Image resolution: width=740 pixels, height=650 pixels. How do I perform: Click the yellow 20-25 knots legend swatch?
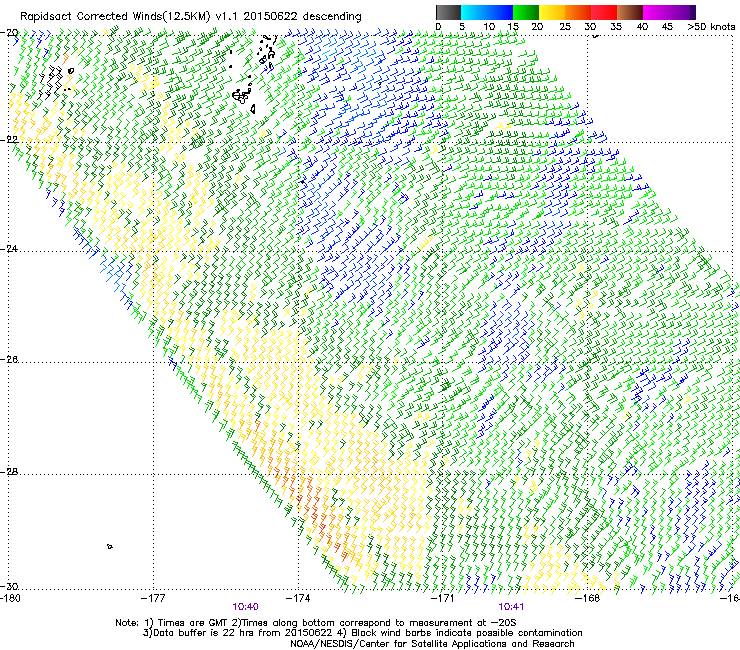[552, 12]
